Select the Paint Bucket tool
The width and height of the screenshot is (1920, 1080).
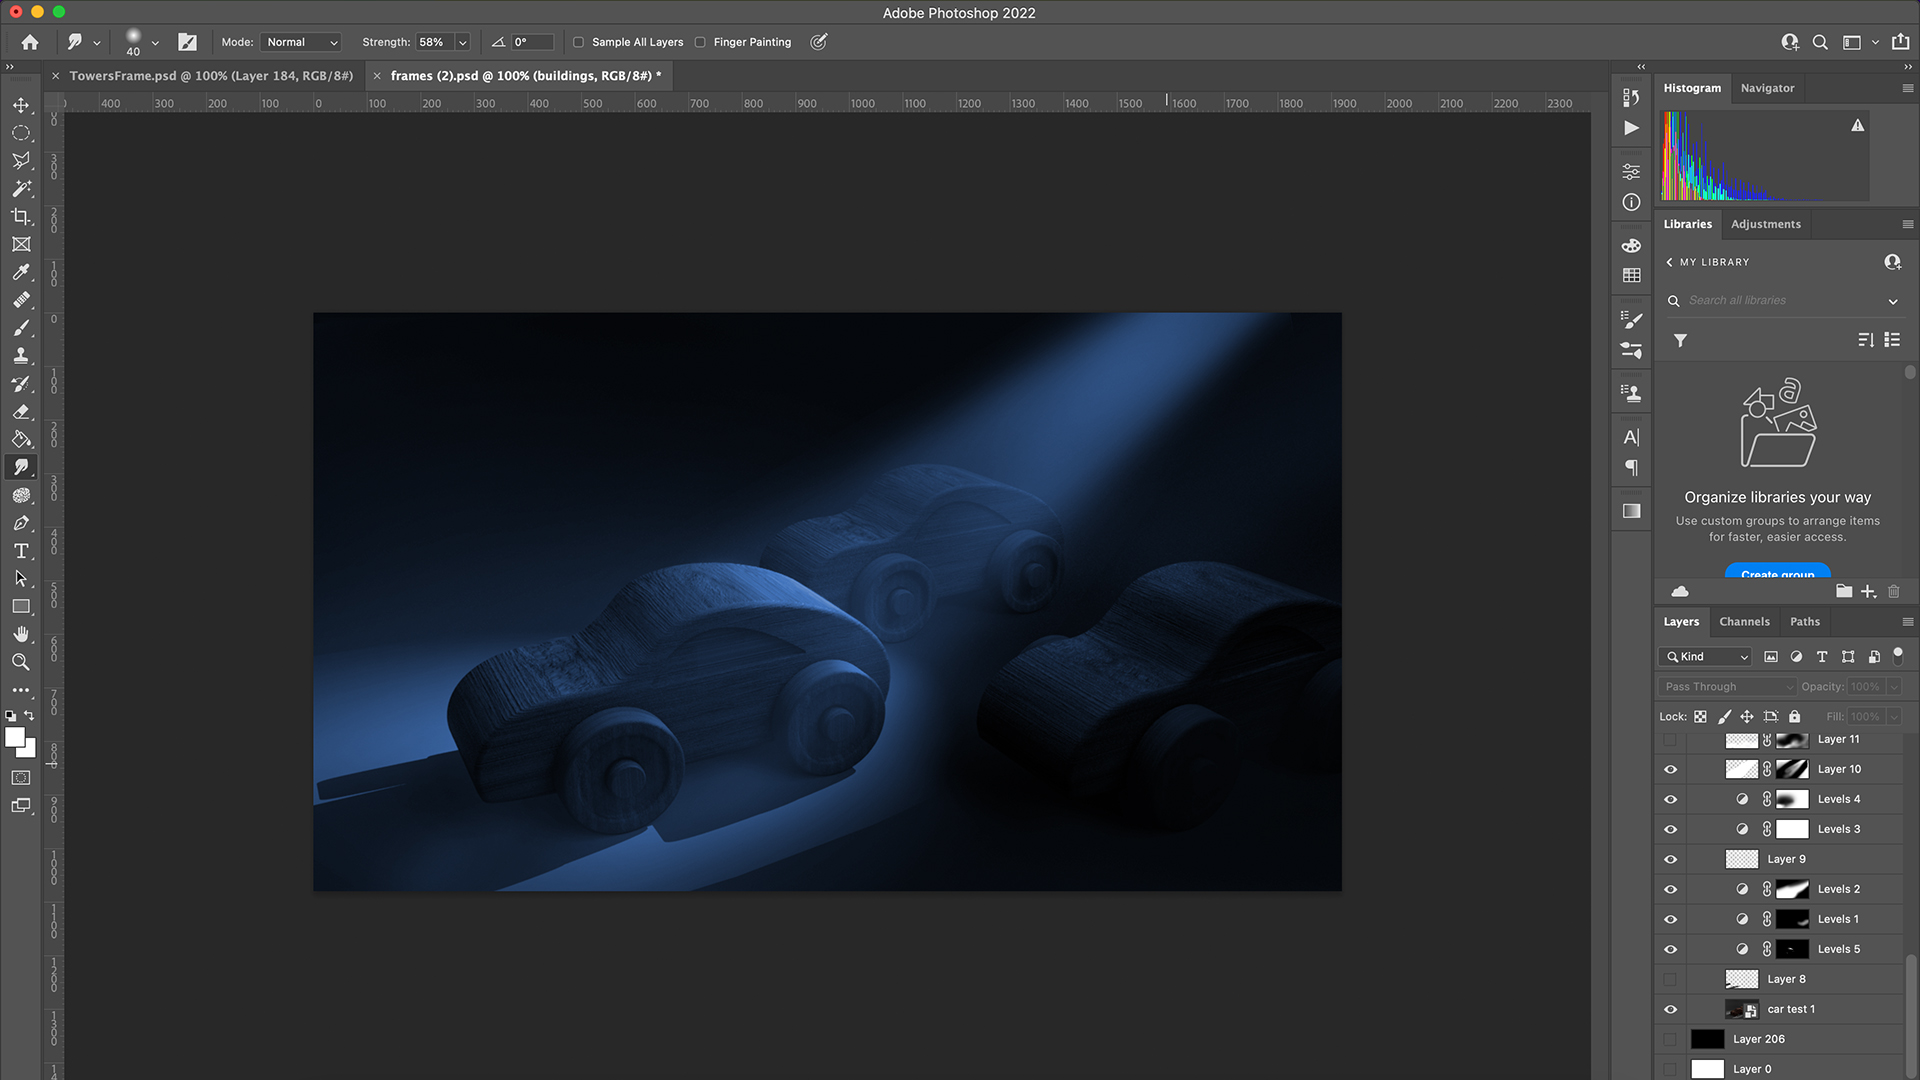[21, 439]
